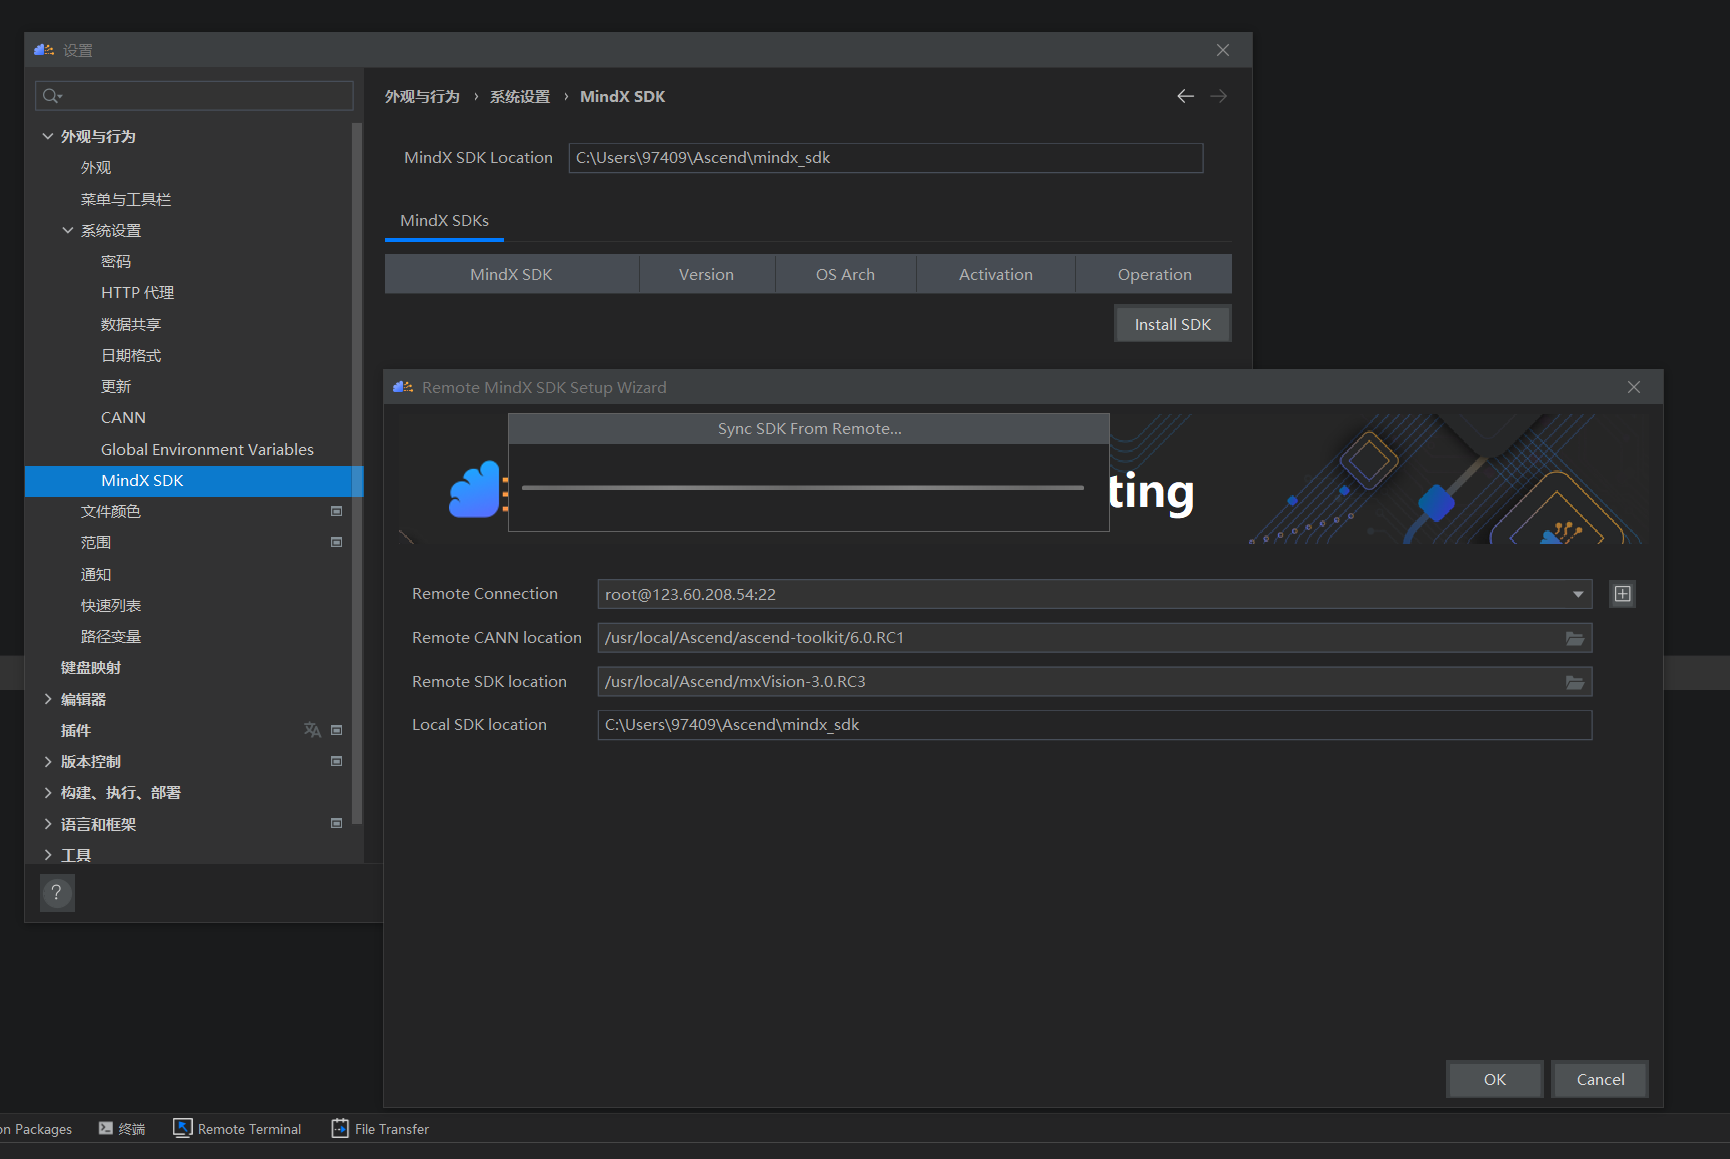Go back with the left arrow icon
1730x1159 pixels.
pos(1185,96)
